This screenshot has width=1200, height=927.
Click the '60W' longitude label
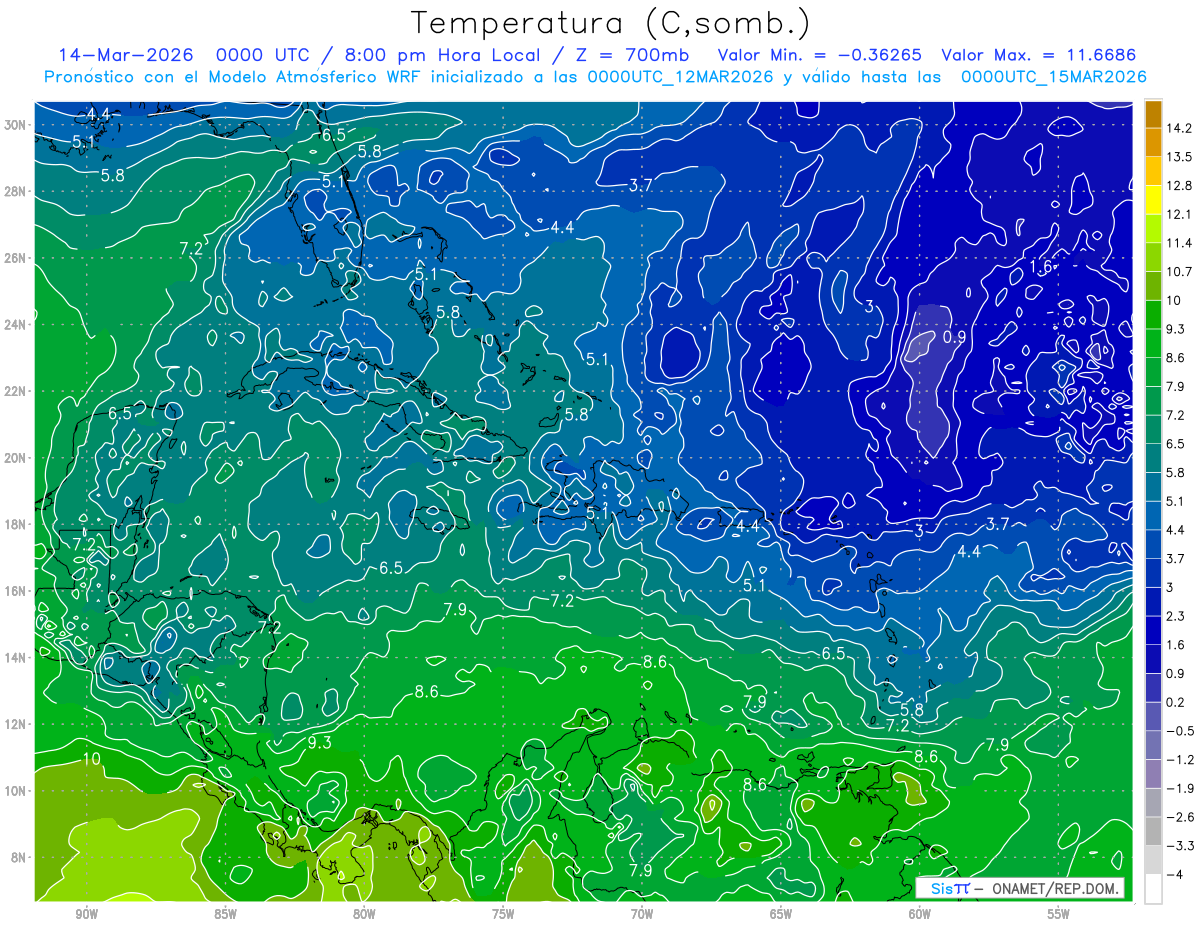tap(920, 914)
